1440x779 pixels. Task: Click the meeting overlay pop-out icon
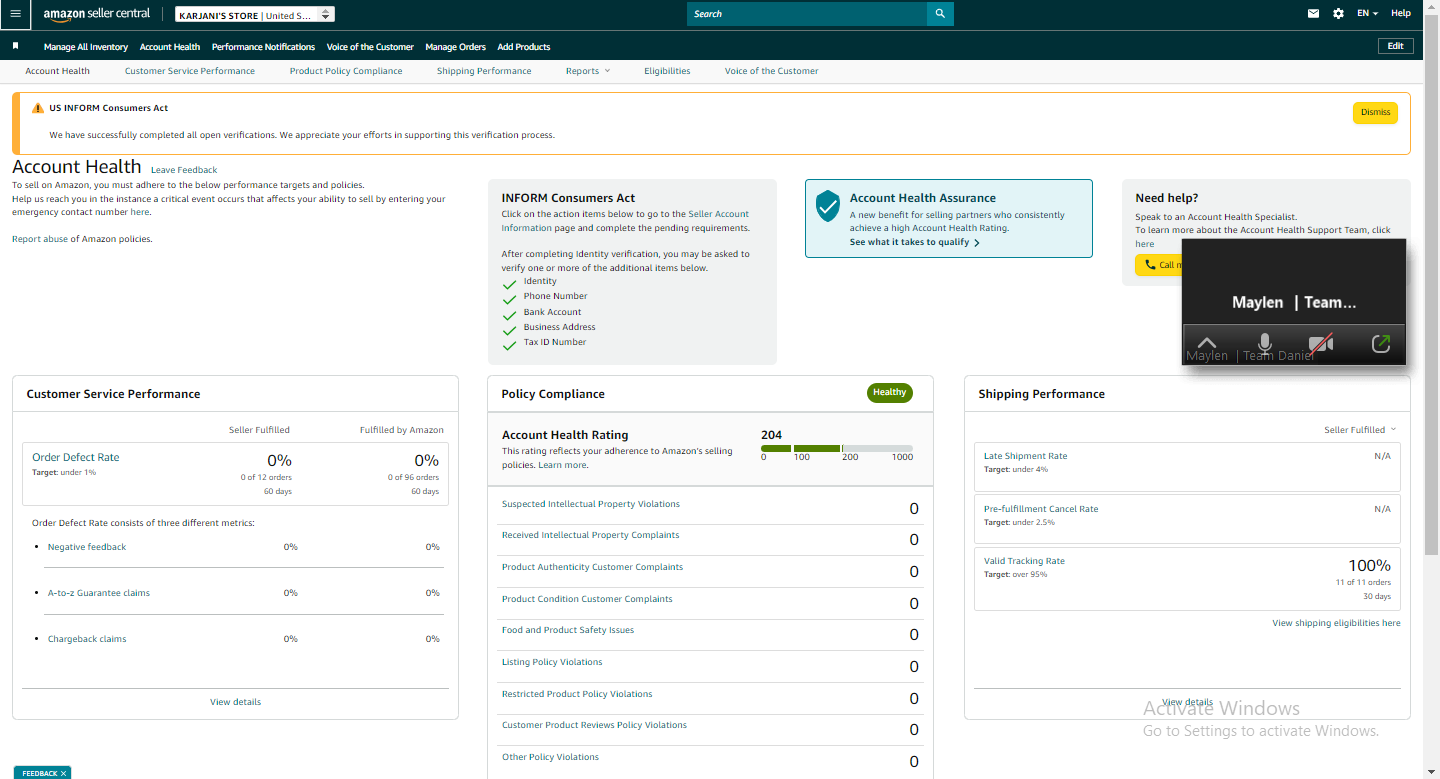coord(1381,344)
